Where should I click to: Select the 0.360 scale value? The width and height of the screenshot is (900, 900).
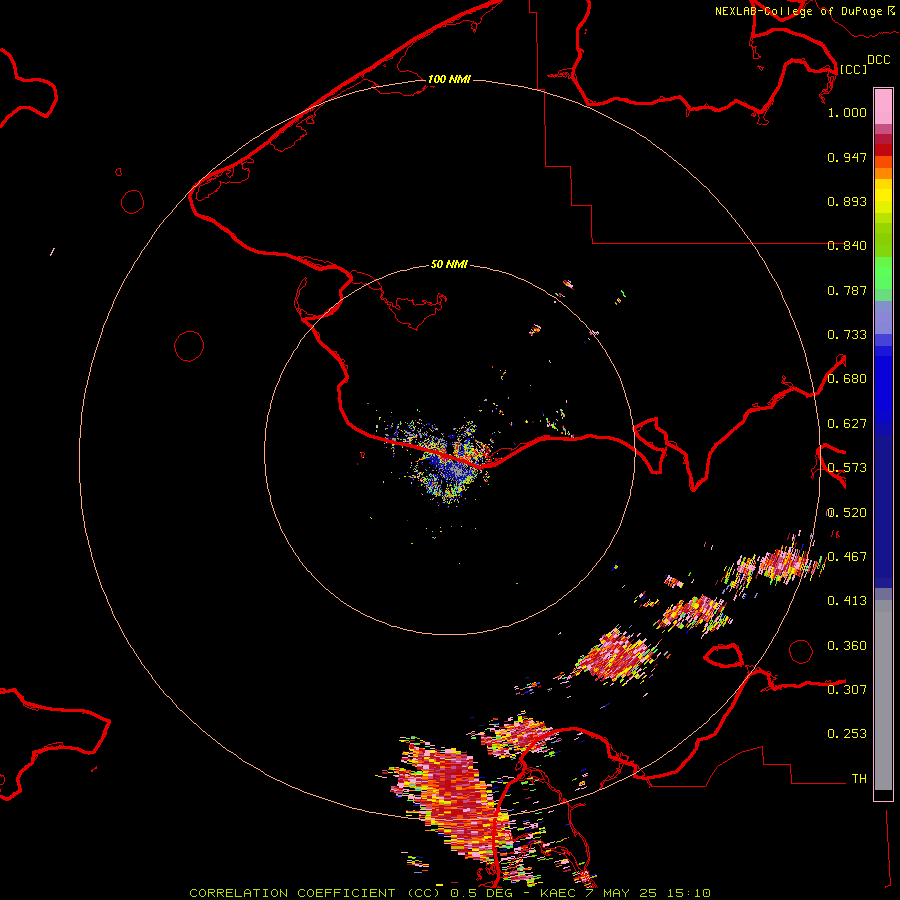847,646
